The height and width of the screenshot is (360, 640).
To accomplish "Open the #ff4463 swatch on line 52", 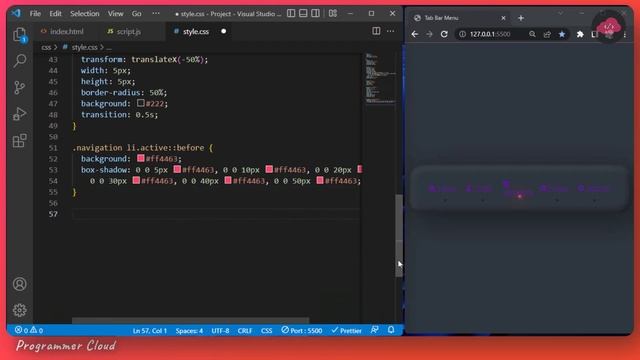I will coord(141,158).
